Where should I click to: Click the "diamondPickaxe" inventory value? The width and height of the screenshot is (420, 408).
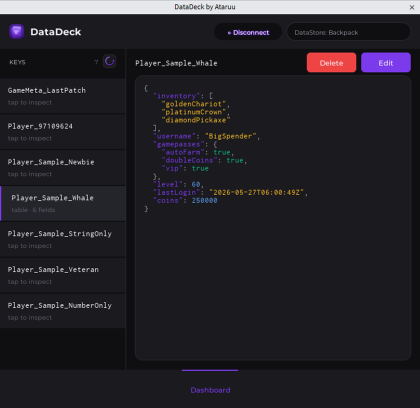coord(196,120)
